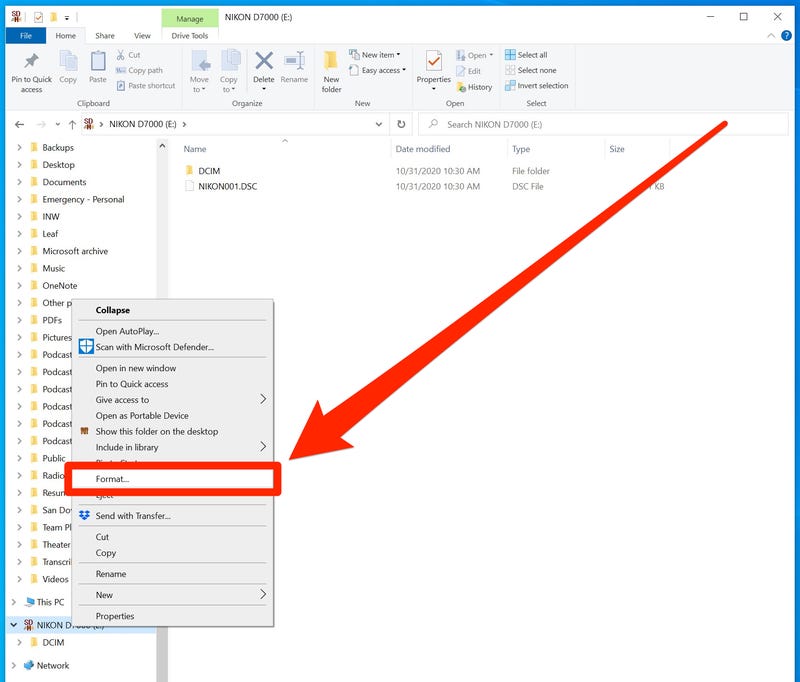Switch to the Share ribbon tab
The height and width of the screenshot is (682, 800).
pos(105,36)
